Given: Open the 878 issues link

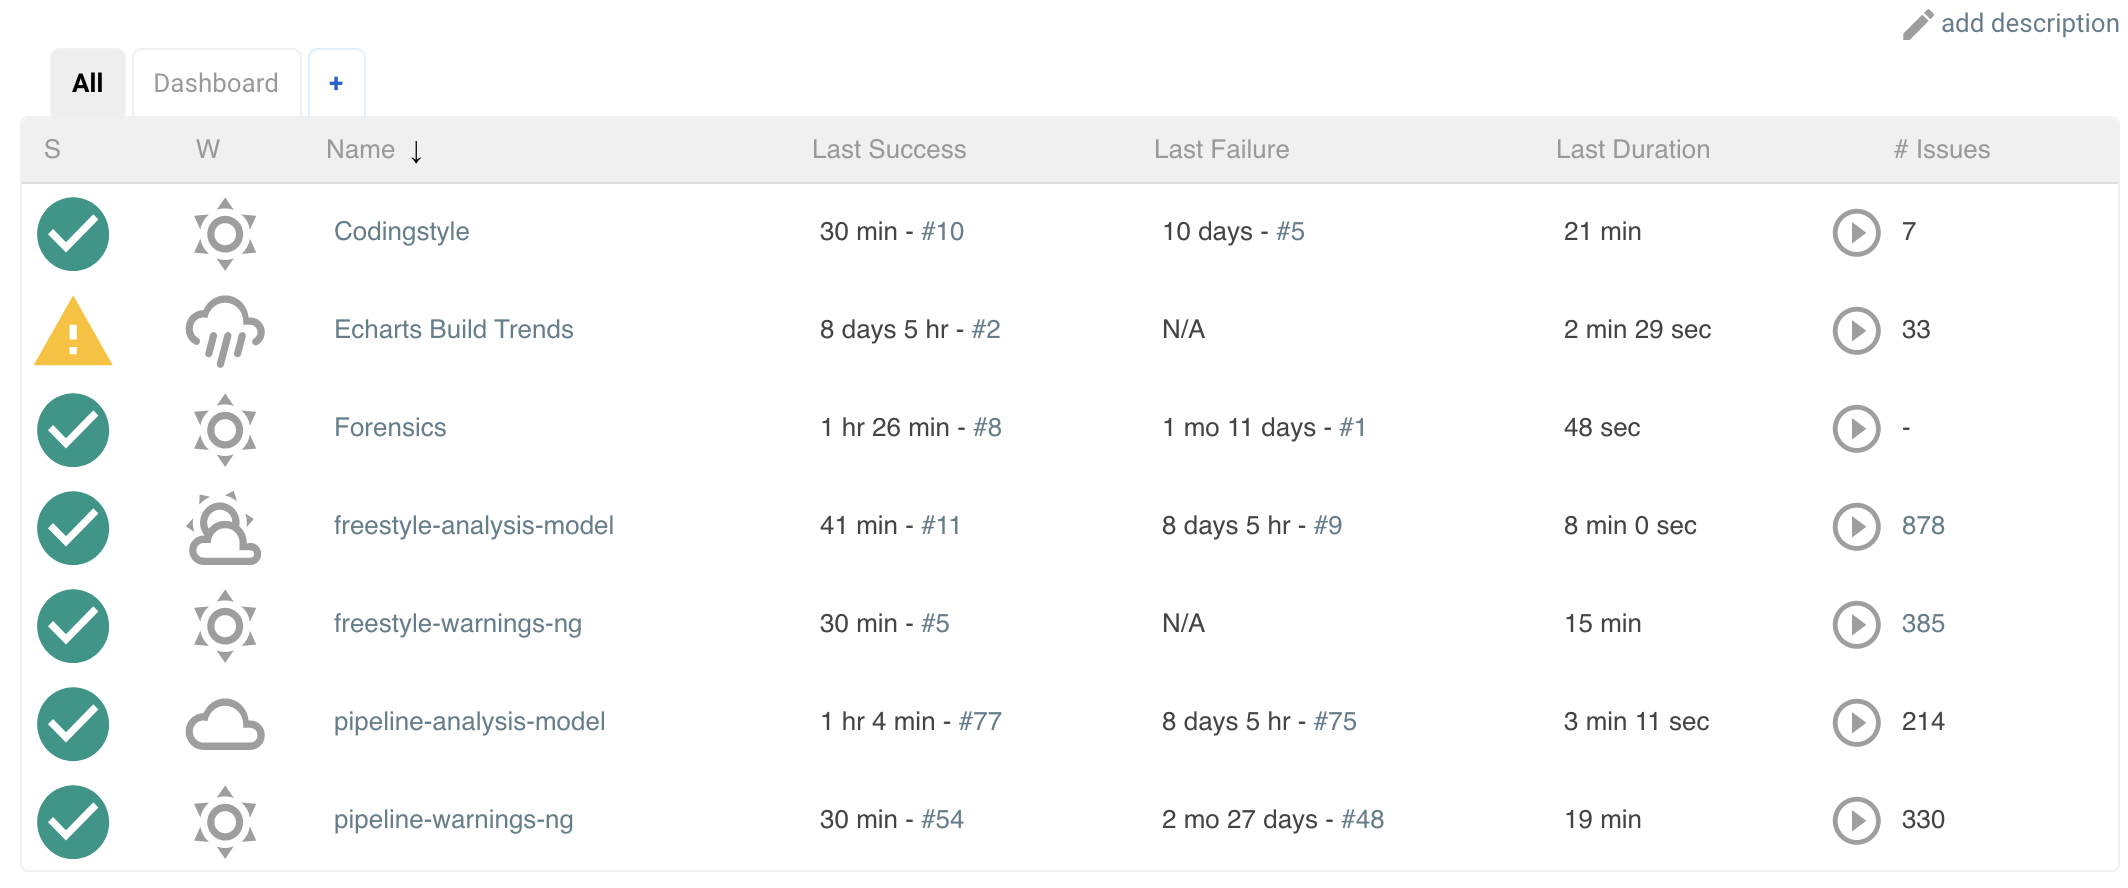Looking at the screenshot, I should pos(1923,525).
